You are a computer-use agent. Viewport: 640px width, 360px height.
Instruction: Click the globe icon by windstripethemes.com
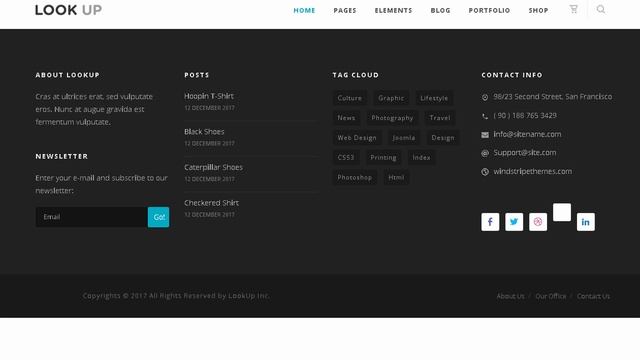click(485, 172)
